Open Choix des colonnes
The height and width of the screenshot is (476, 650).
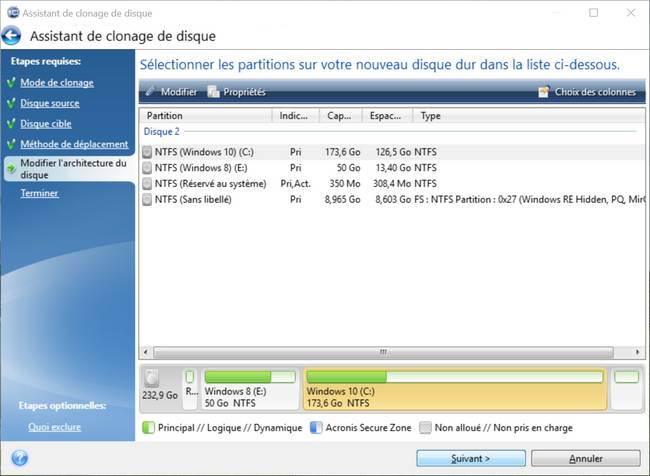[x=587, y=92]
